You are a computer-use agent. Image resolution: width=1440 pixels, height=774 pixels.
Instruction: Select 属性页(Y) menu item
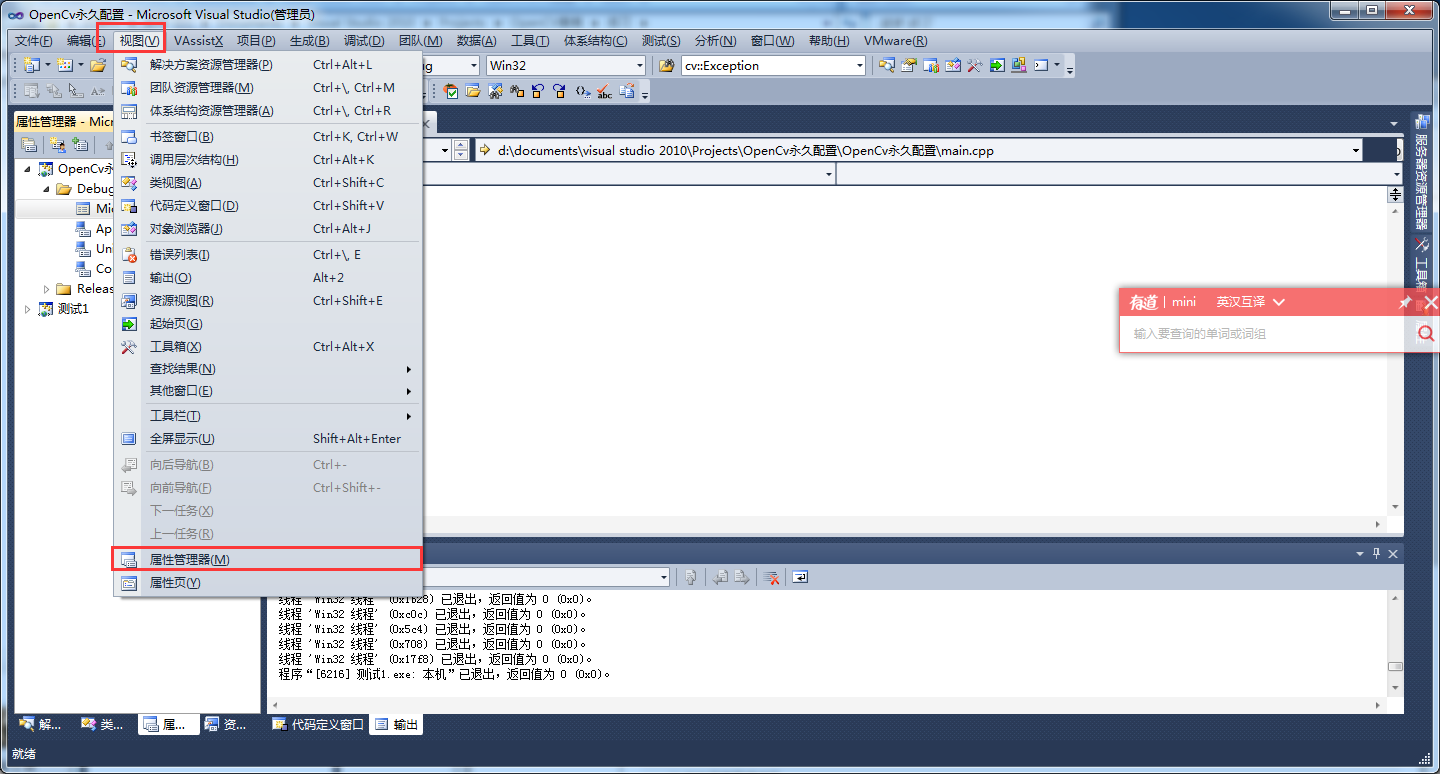267,583
